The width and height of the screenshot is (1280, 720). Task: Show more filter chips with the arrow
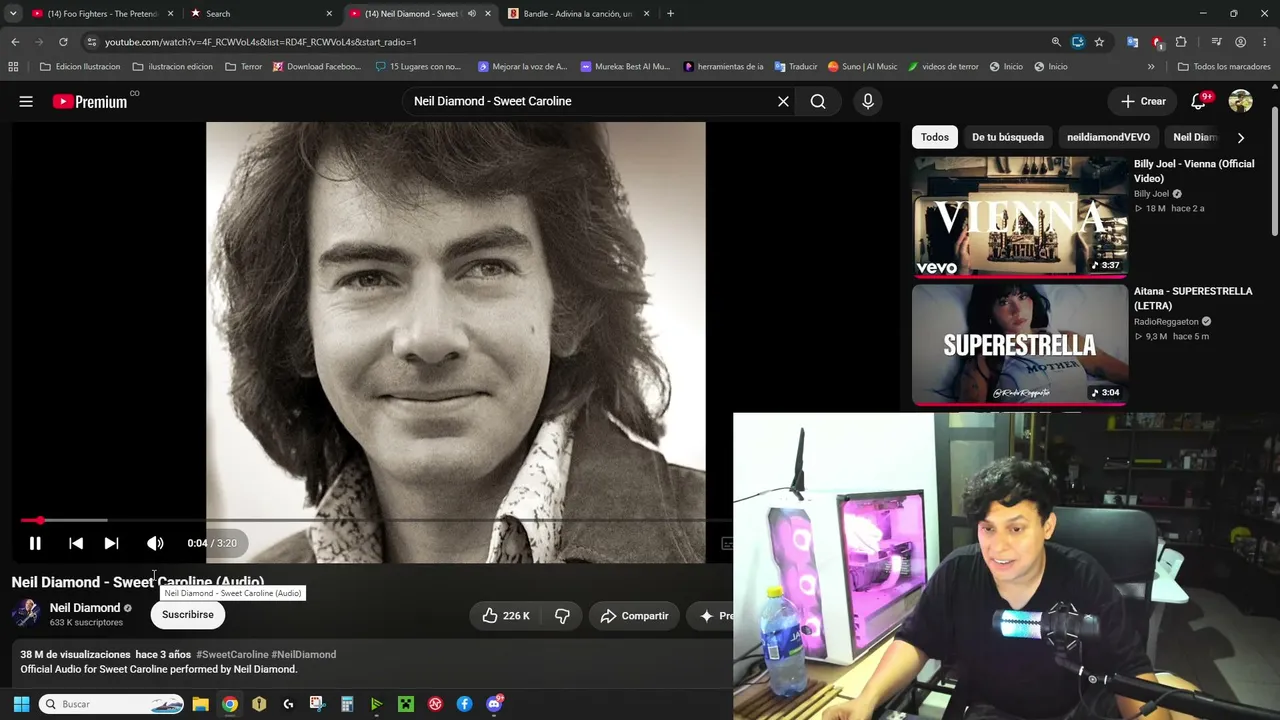pos(1241,137)
